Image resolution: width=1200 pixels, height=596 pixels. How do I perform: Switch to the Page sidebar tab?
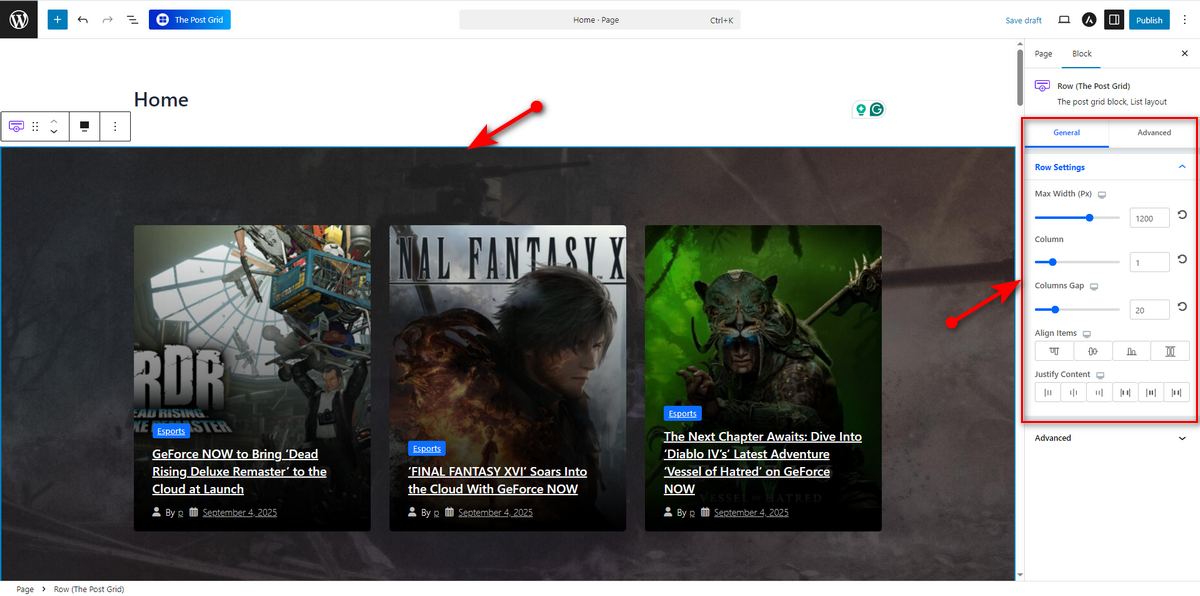(x=1043, y=54)
